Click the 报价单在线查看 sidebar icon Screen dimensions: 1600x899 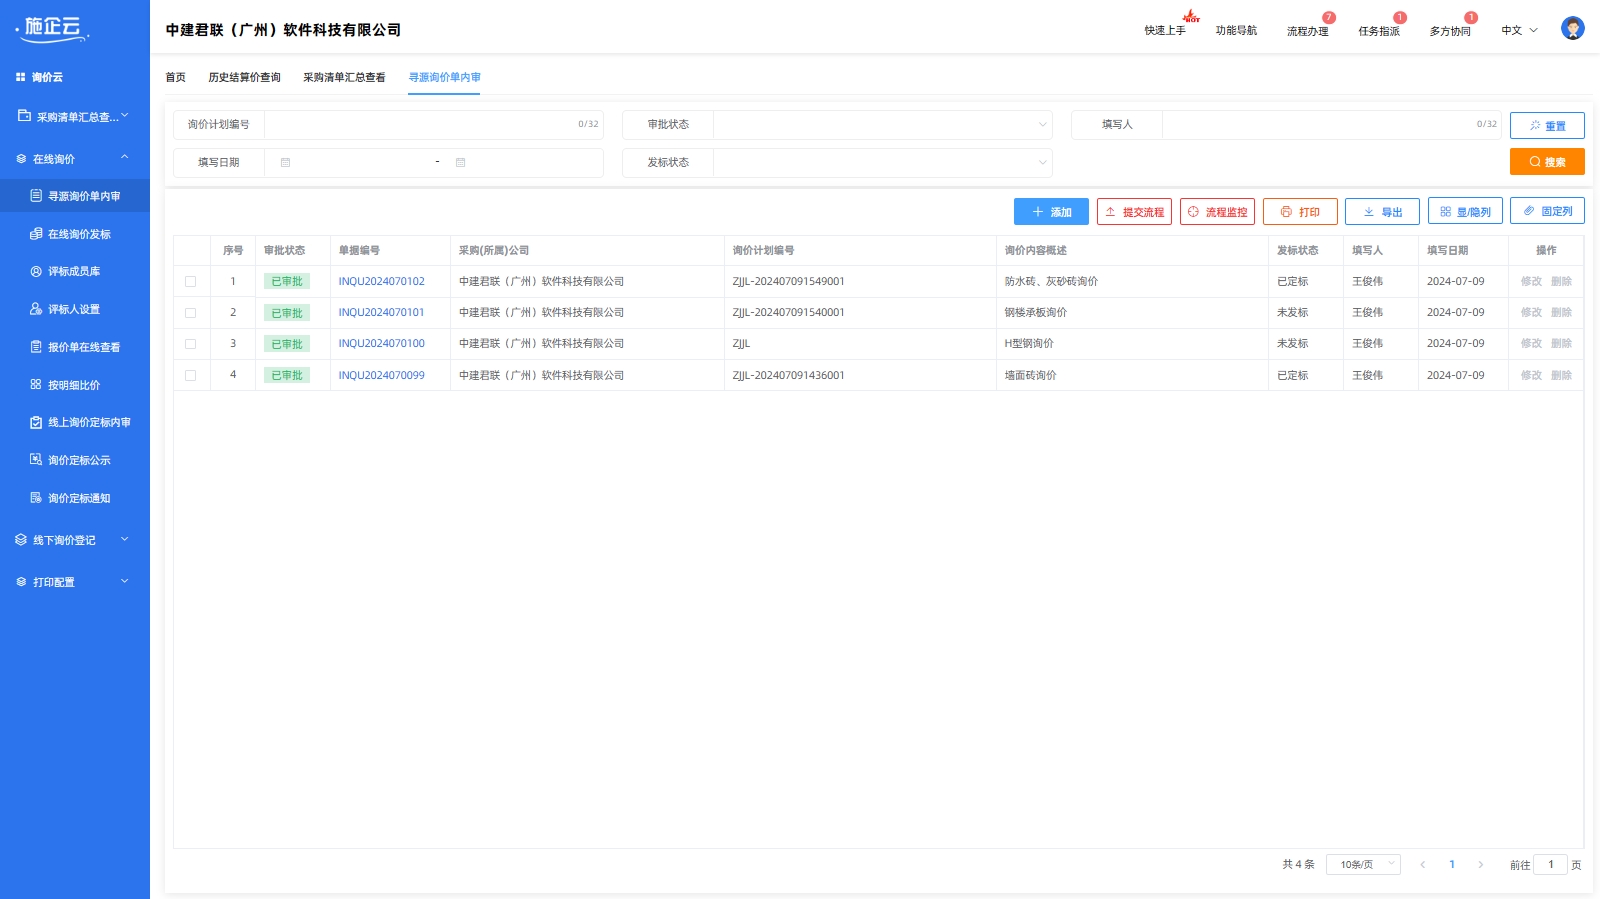pos(36,347)
